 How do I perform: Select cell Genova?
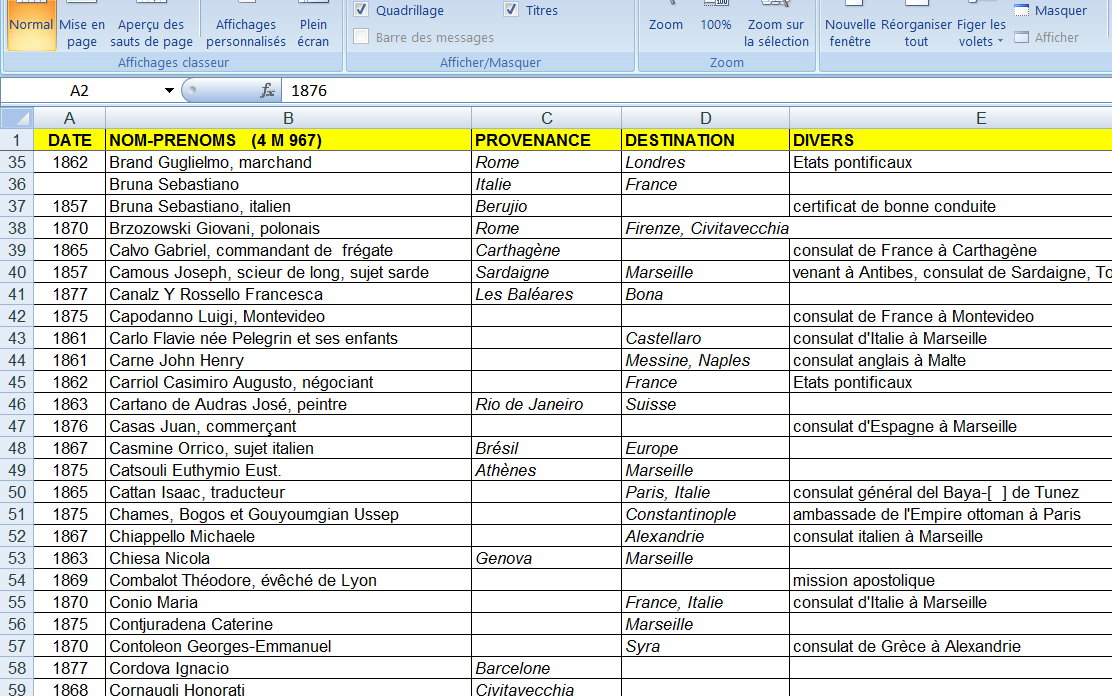click(546, 558)
